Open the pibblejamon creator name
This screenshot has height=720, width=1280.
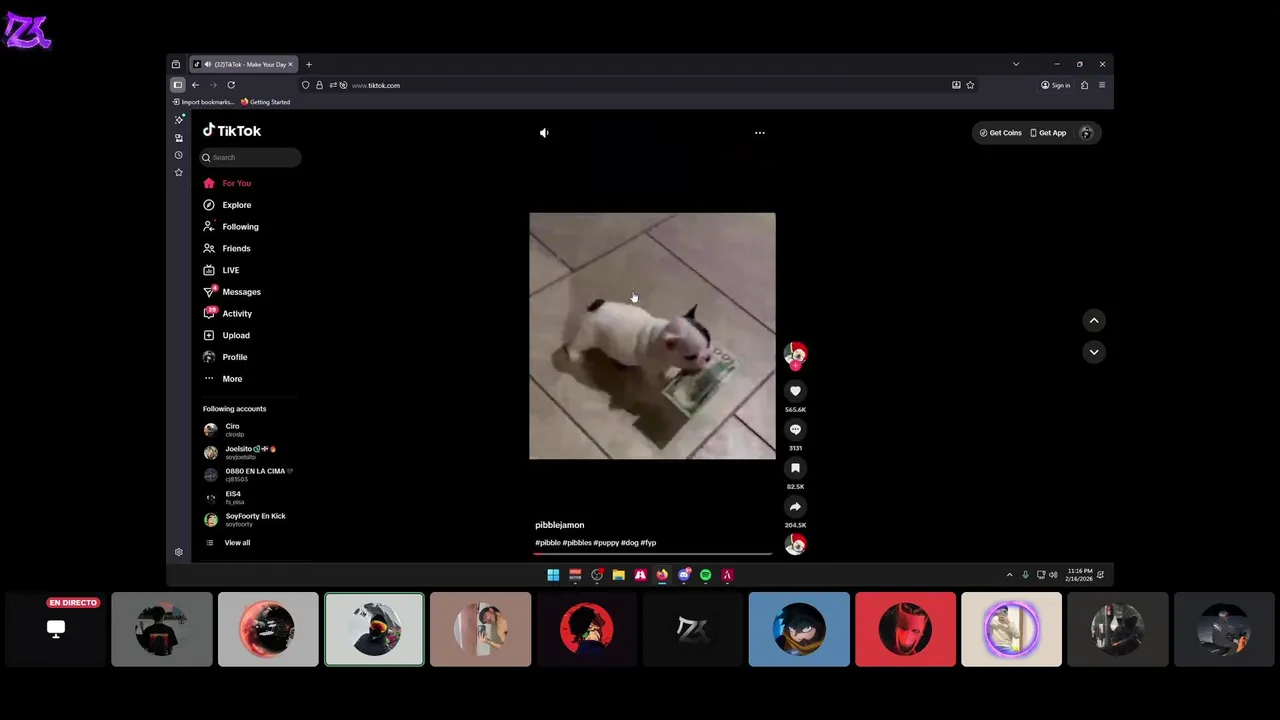[x=560, y=525]
